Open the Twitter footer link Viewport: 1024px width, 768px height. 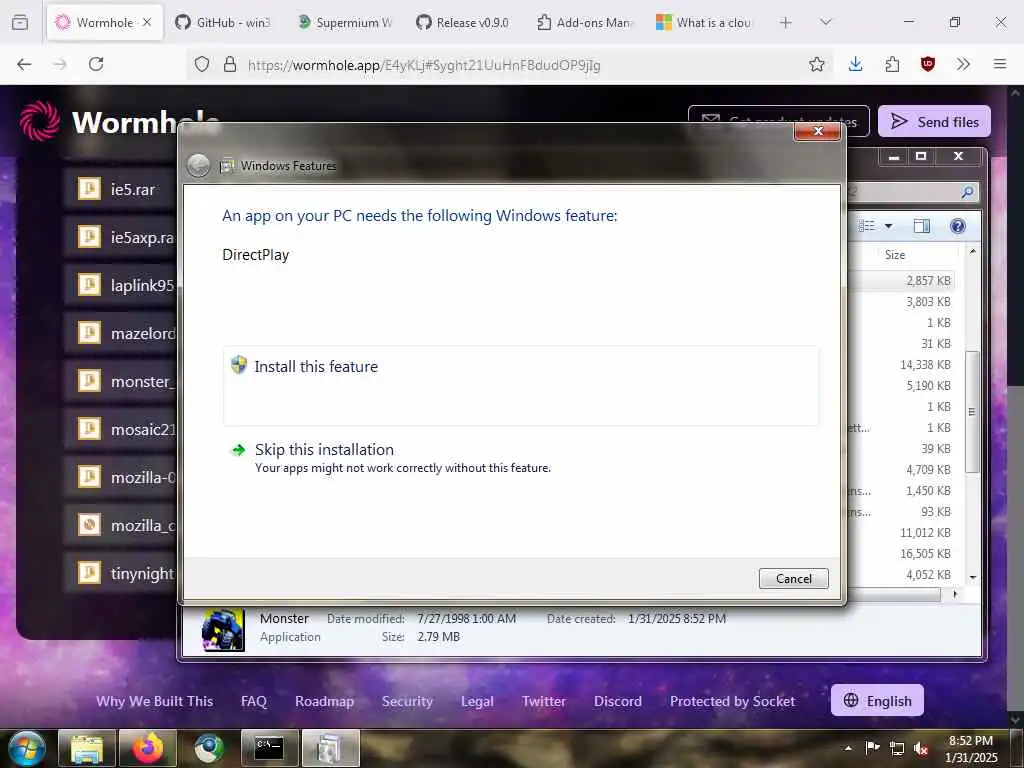[543, 701]
